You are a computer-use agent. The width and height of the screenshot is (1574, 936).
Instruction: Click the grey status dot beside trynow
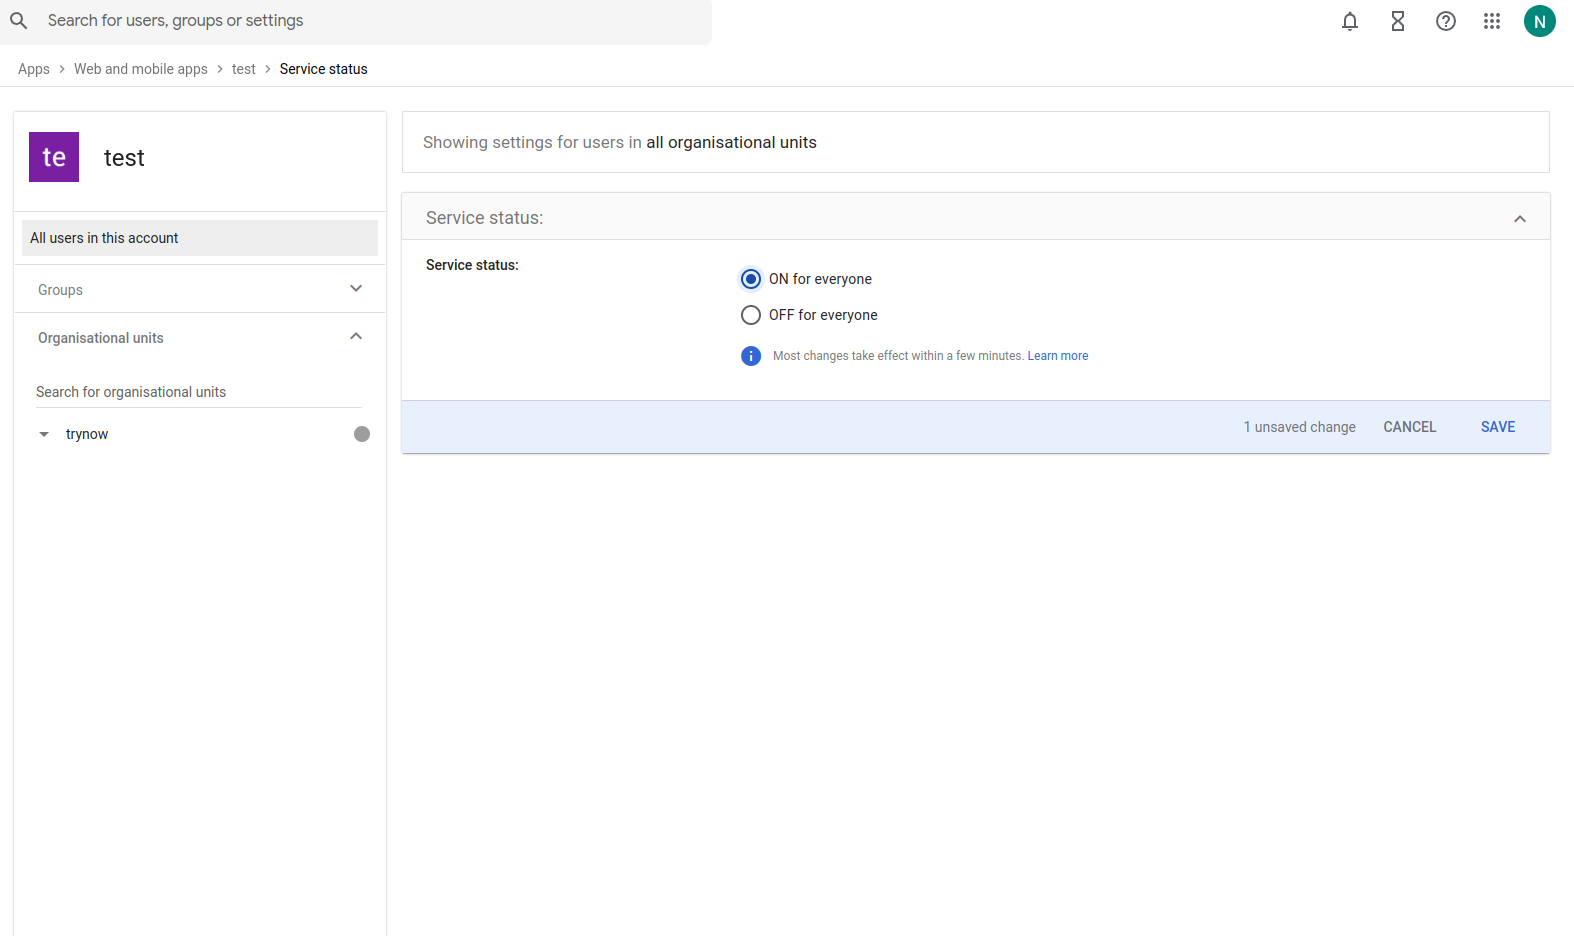coord(362,434)
